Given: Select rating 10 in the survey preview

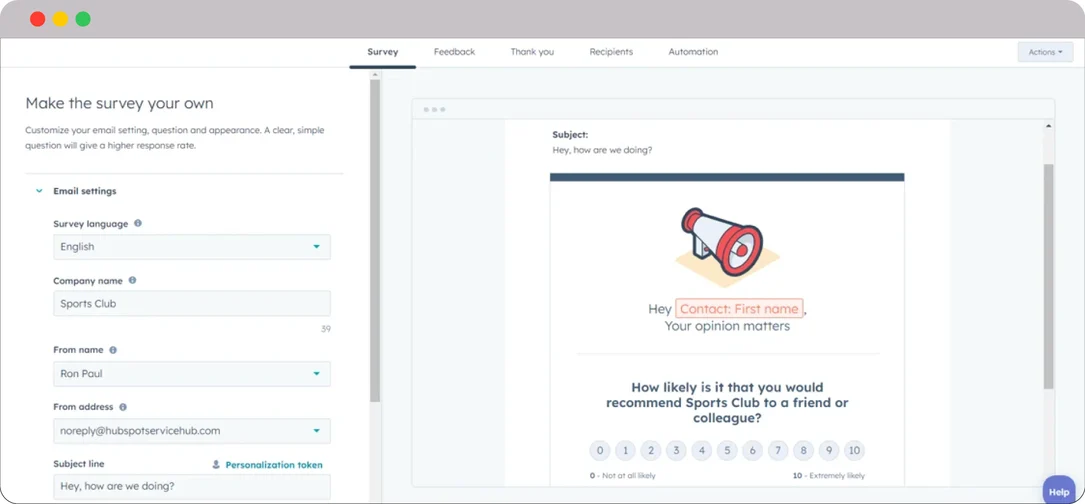Looking at the screenshot, I should pos(855,451).
